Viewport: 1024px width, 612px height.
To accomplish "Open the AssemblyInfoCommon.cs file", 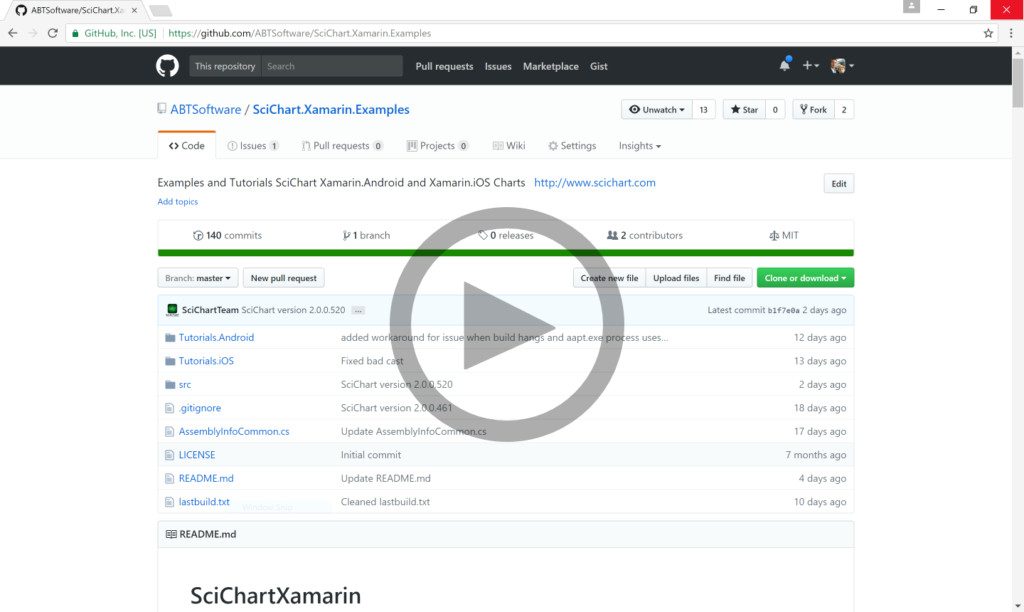I will (x=234, y=432).
